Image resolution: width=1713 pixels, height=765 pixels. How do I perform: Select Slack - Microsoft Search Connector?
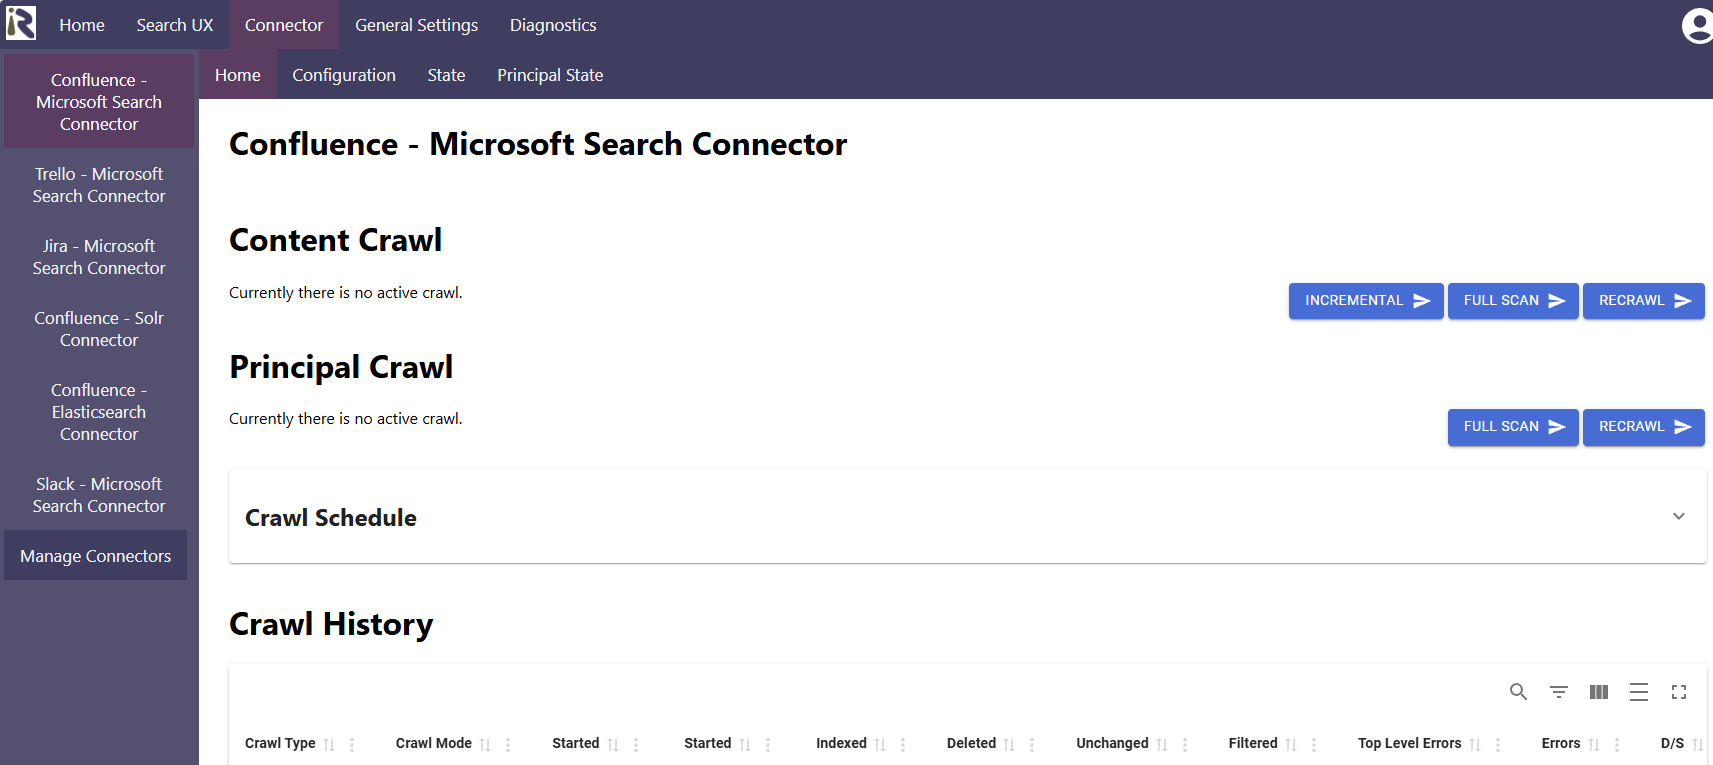coord(99,495)
